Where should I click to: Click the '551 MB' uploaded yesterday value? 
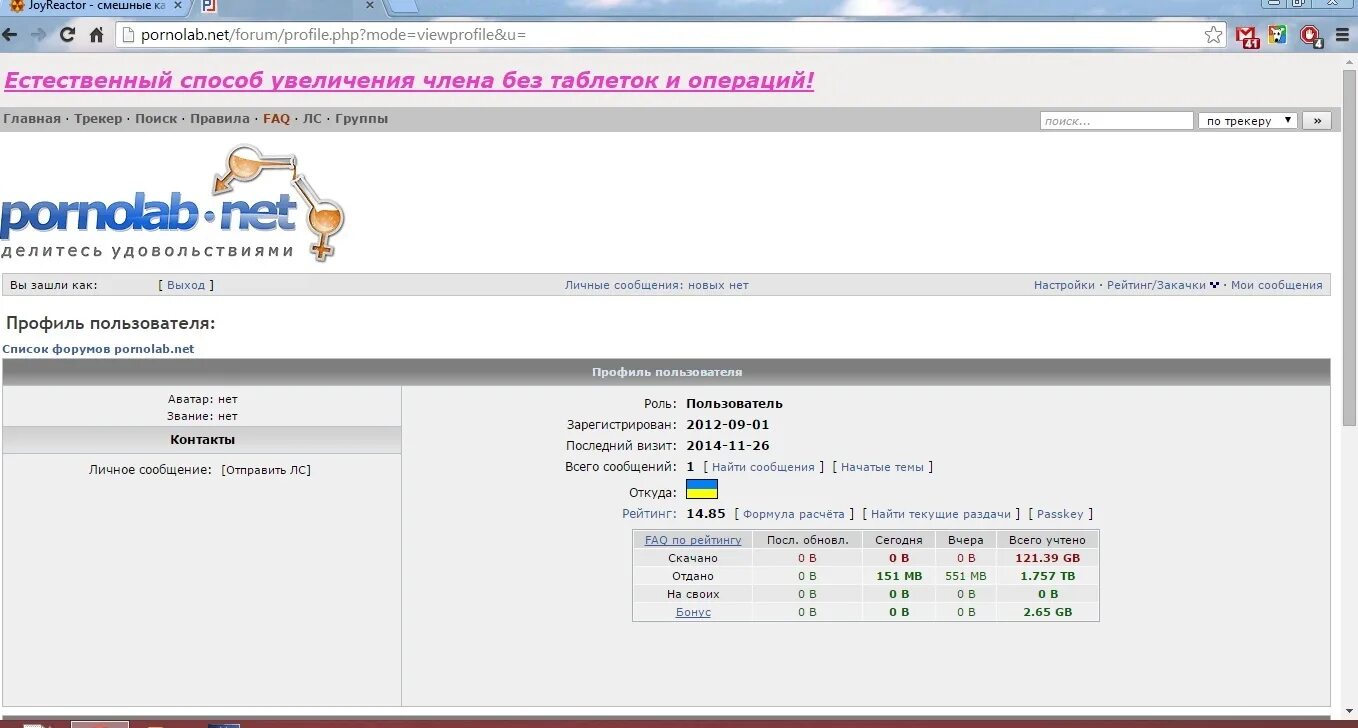coord(966,576)
